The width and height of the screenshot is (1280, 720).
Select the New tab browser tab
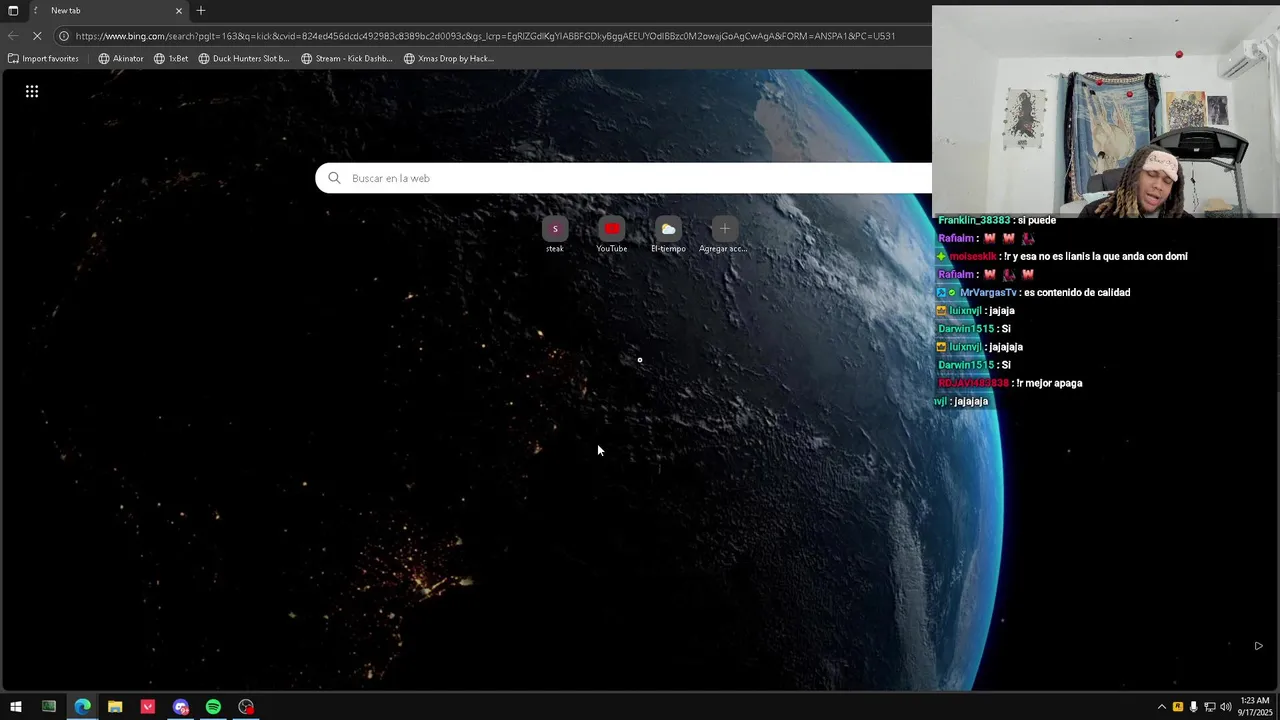(107, 10)
